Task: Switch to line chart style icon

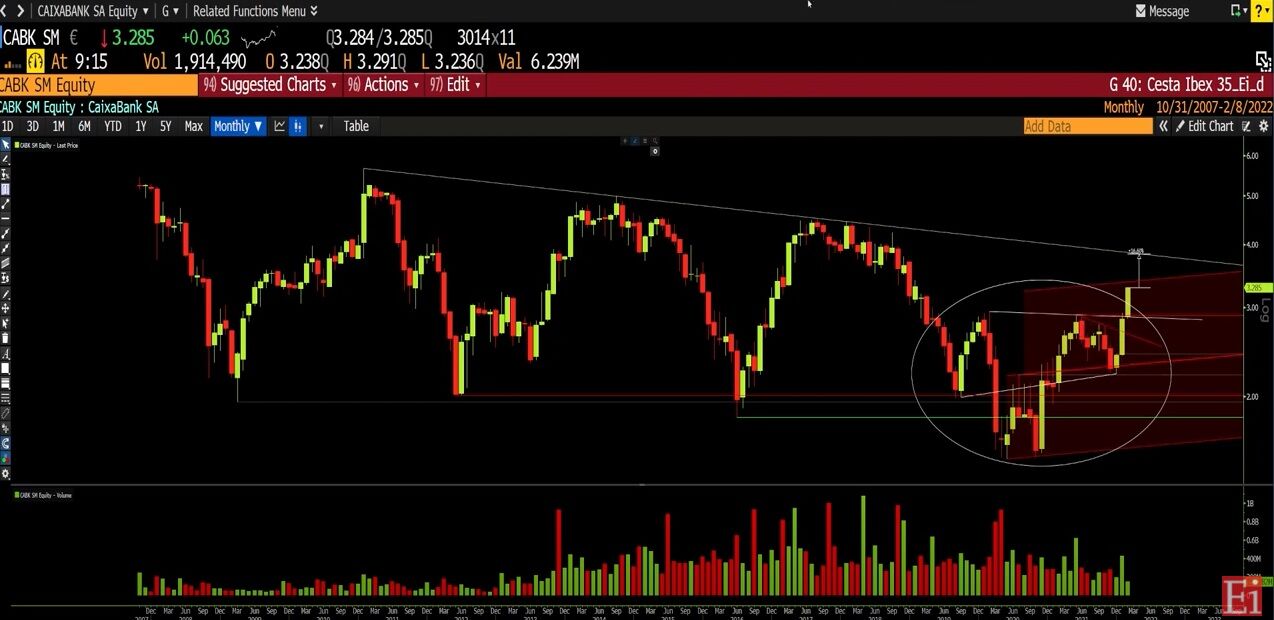Action: pos(280,126)
